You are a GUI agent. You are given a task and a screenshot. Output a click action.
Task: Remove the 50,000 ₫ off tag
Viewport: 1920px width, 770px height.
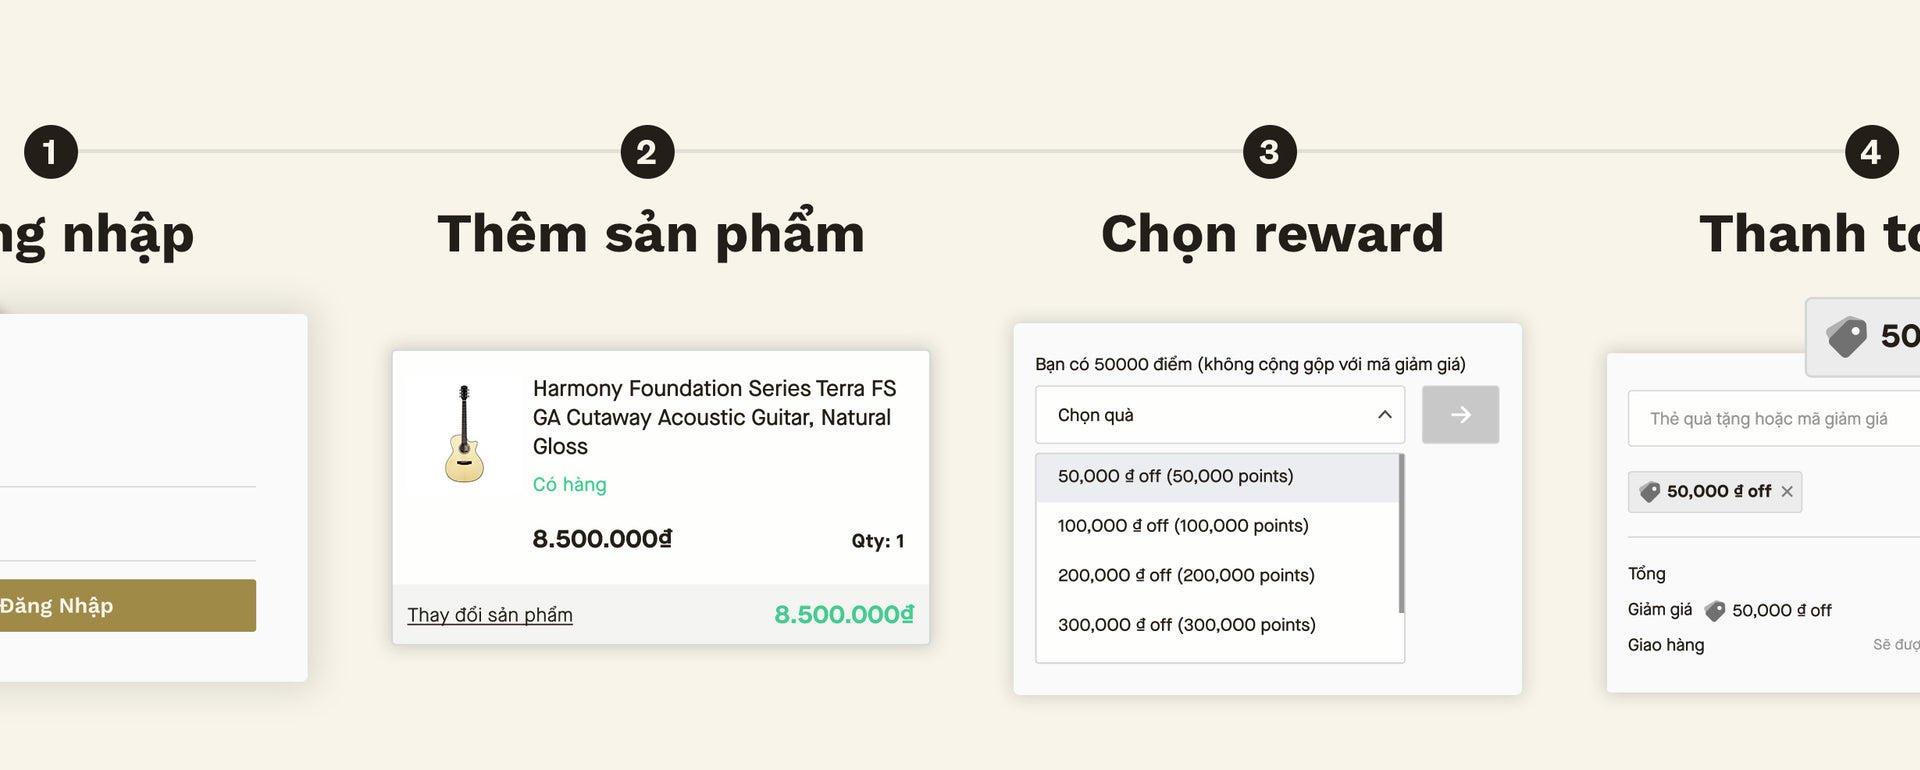pyautogui.click(x=1787, y=492)
